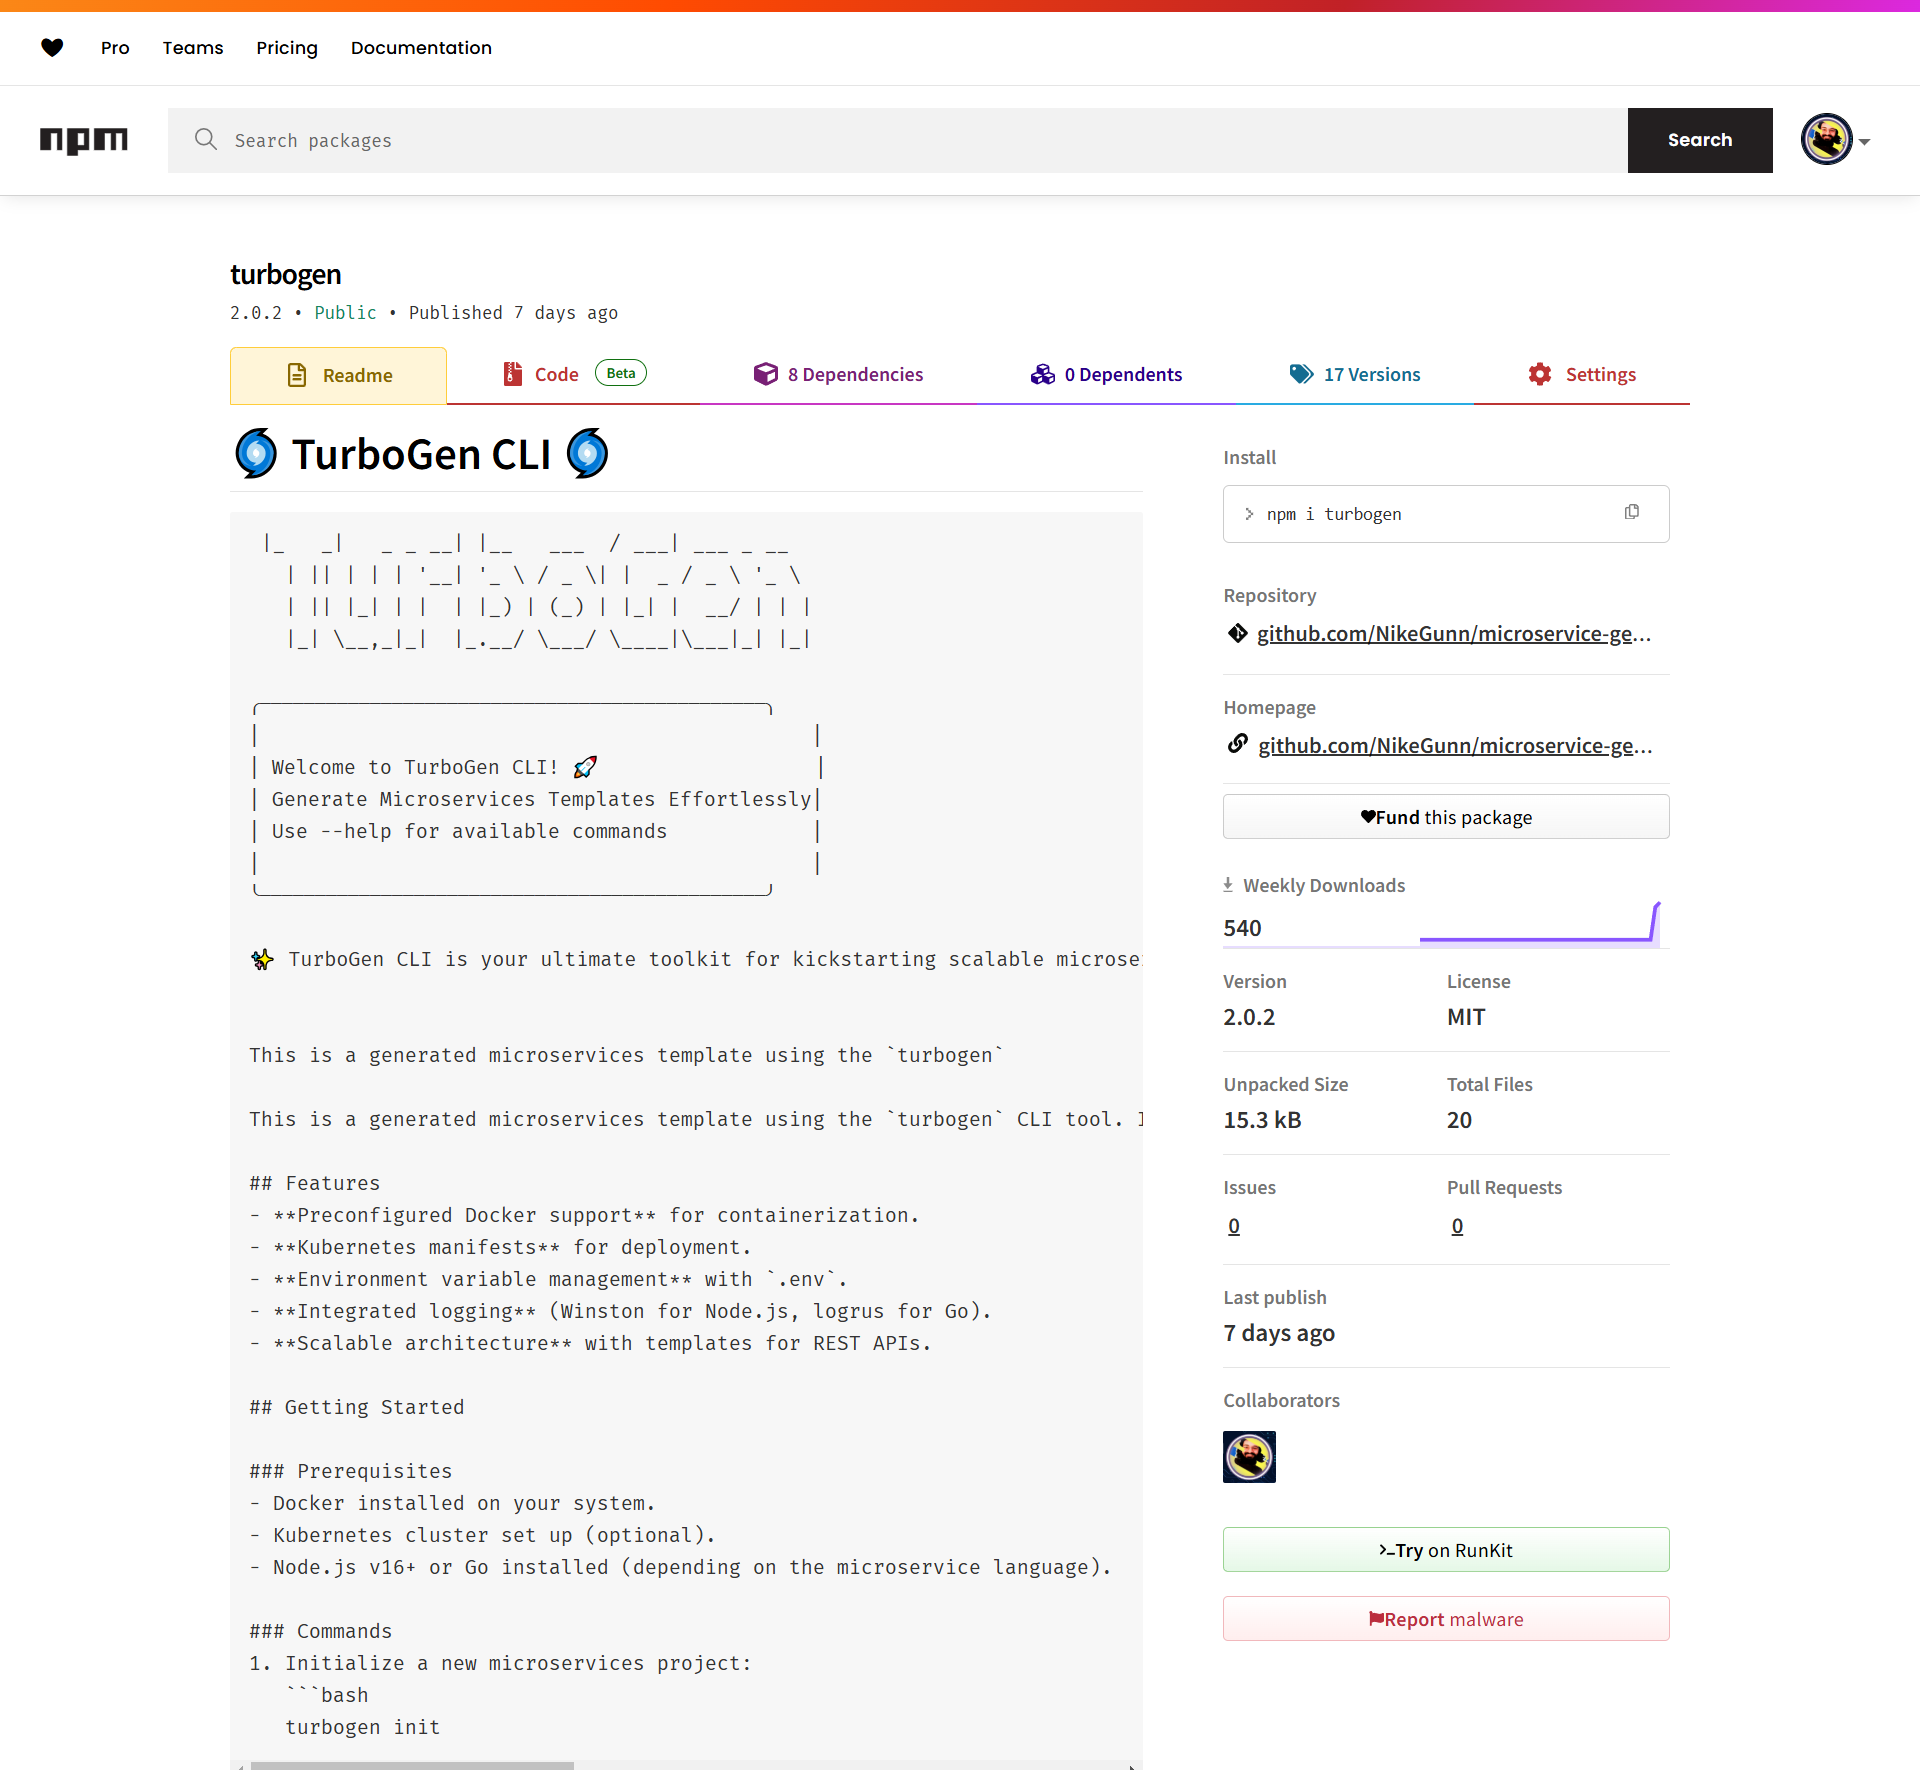Click the 15.3 kB unpacked size value
1920x1770 pixels.
point(1262,1120)
